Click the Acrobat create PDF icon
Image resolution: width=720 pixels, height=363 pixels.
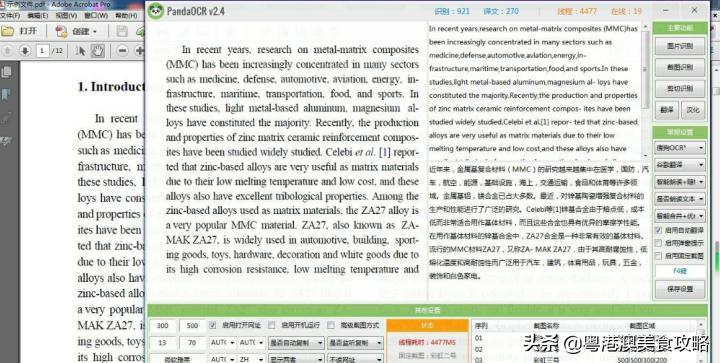click(62, 31)
